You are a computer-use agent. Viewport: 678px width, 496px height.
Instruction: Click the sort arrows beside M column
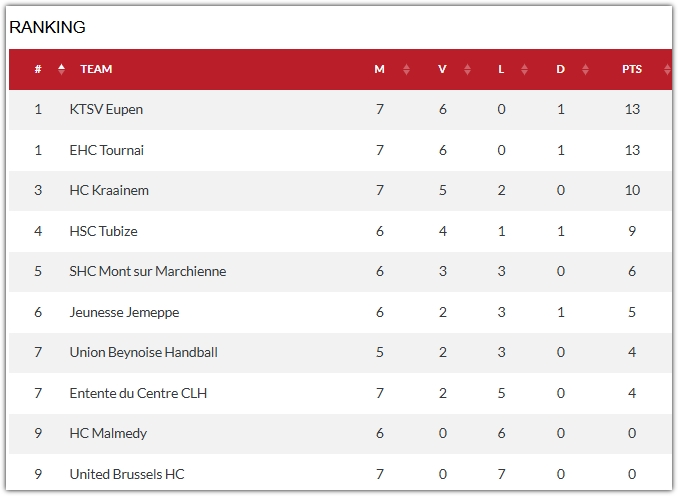[x=406, y=70]
